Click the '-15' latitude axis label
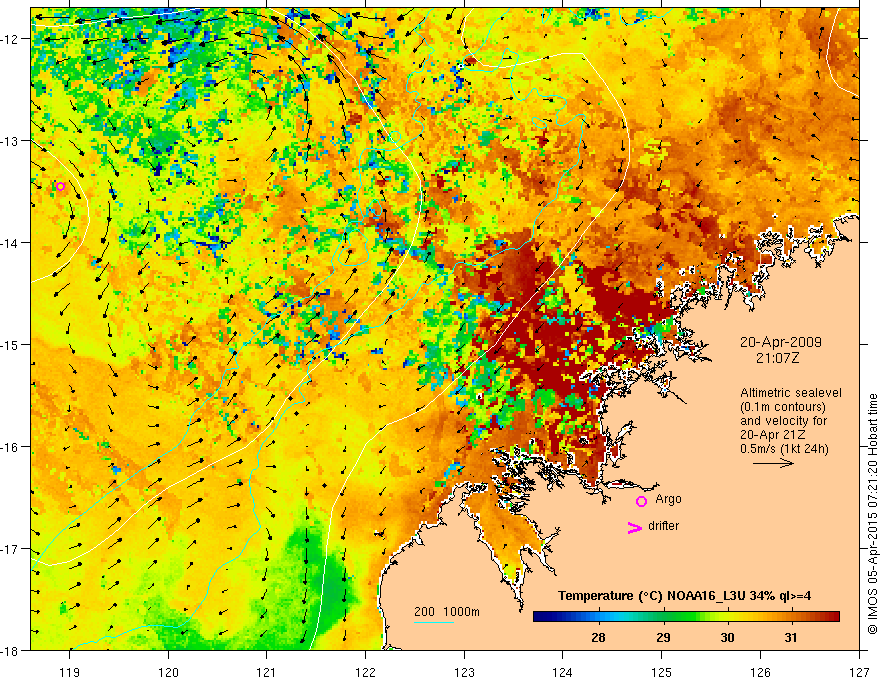The image size is (880, 680). pyautogui.click(x=10, y=344)
